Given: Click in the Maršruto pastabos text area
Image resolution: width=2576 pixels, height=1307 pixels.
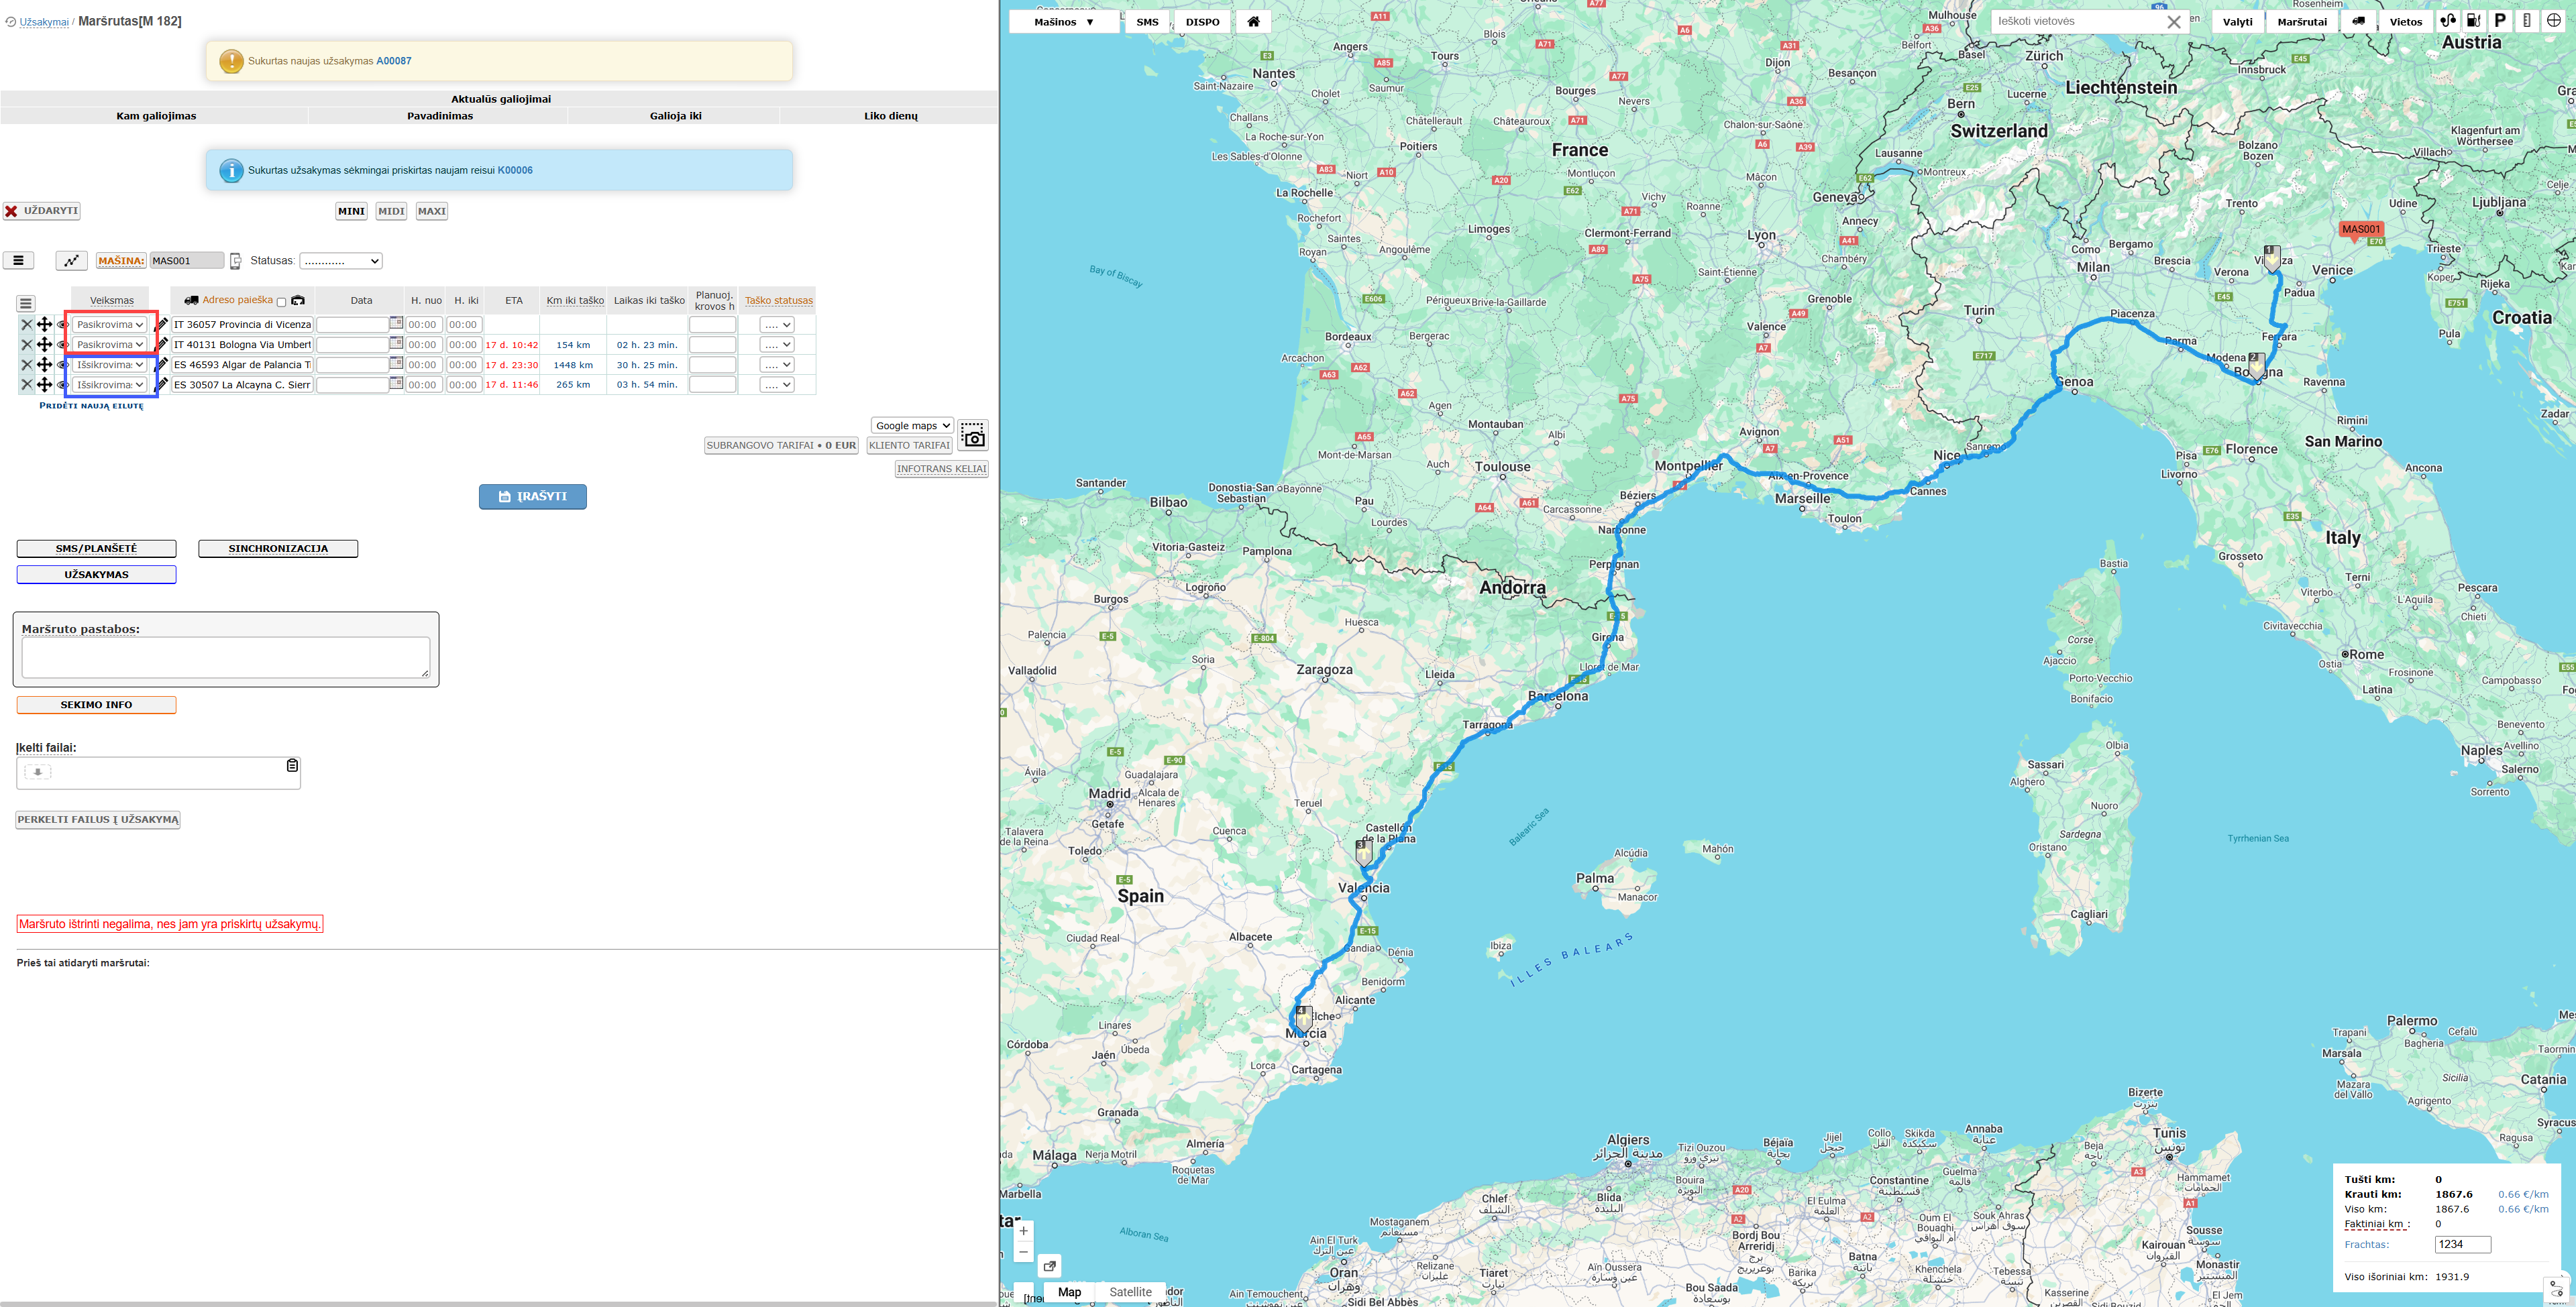Looking at the screenshot, I should point(226,657).
